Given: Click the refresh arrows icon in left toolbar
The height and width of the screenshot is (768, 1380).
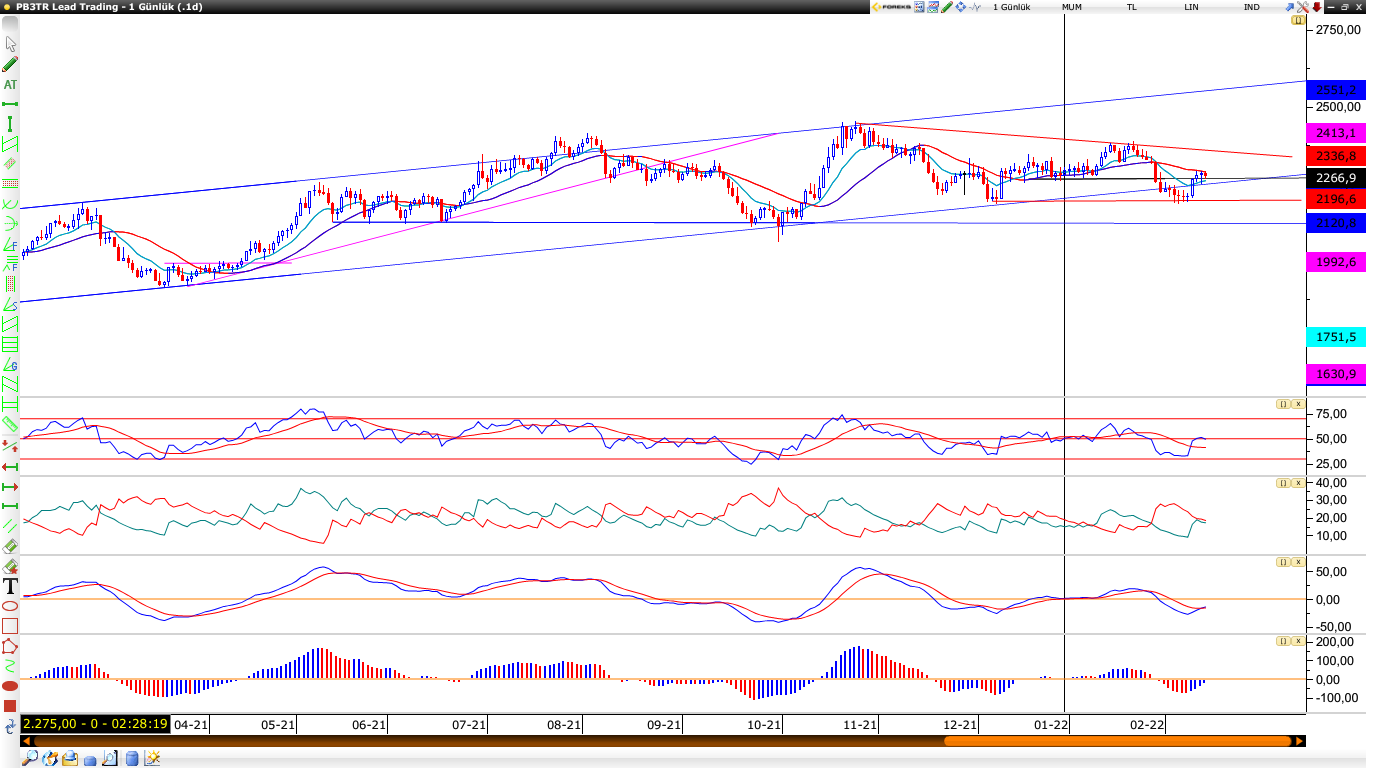Looking at the screenshot, I should click(x=11, y=724).
